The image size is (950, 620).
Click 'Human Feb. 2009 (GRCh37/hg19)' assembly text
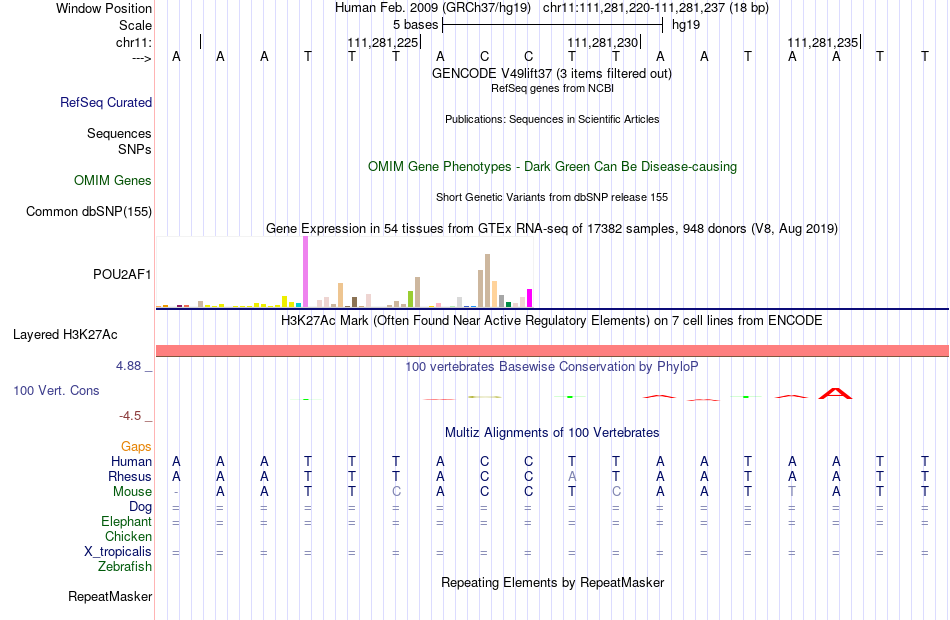tap(433, 8)
